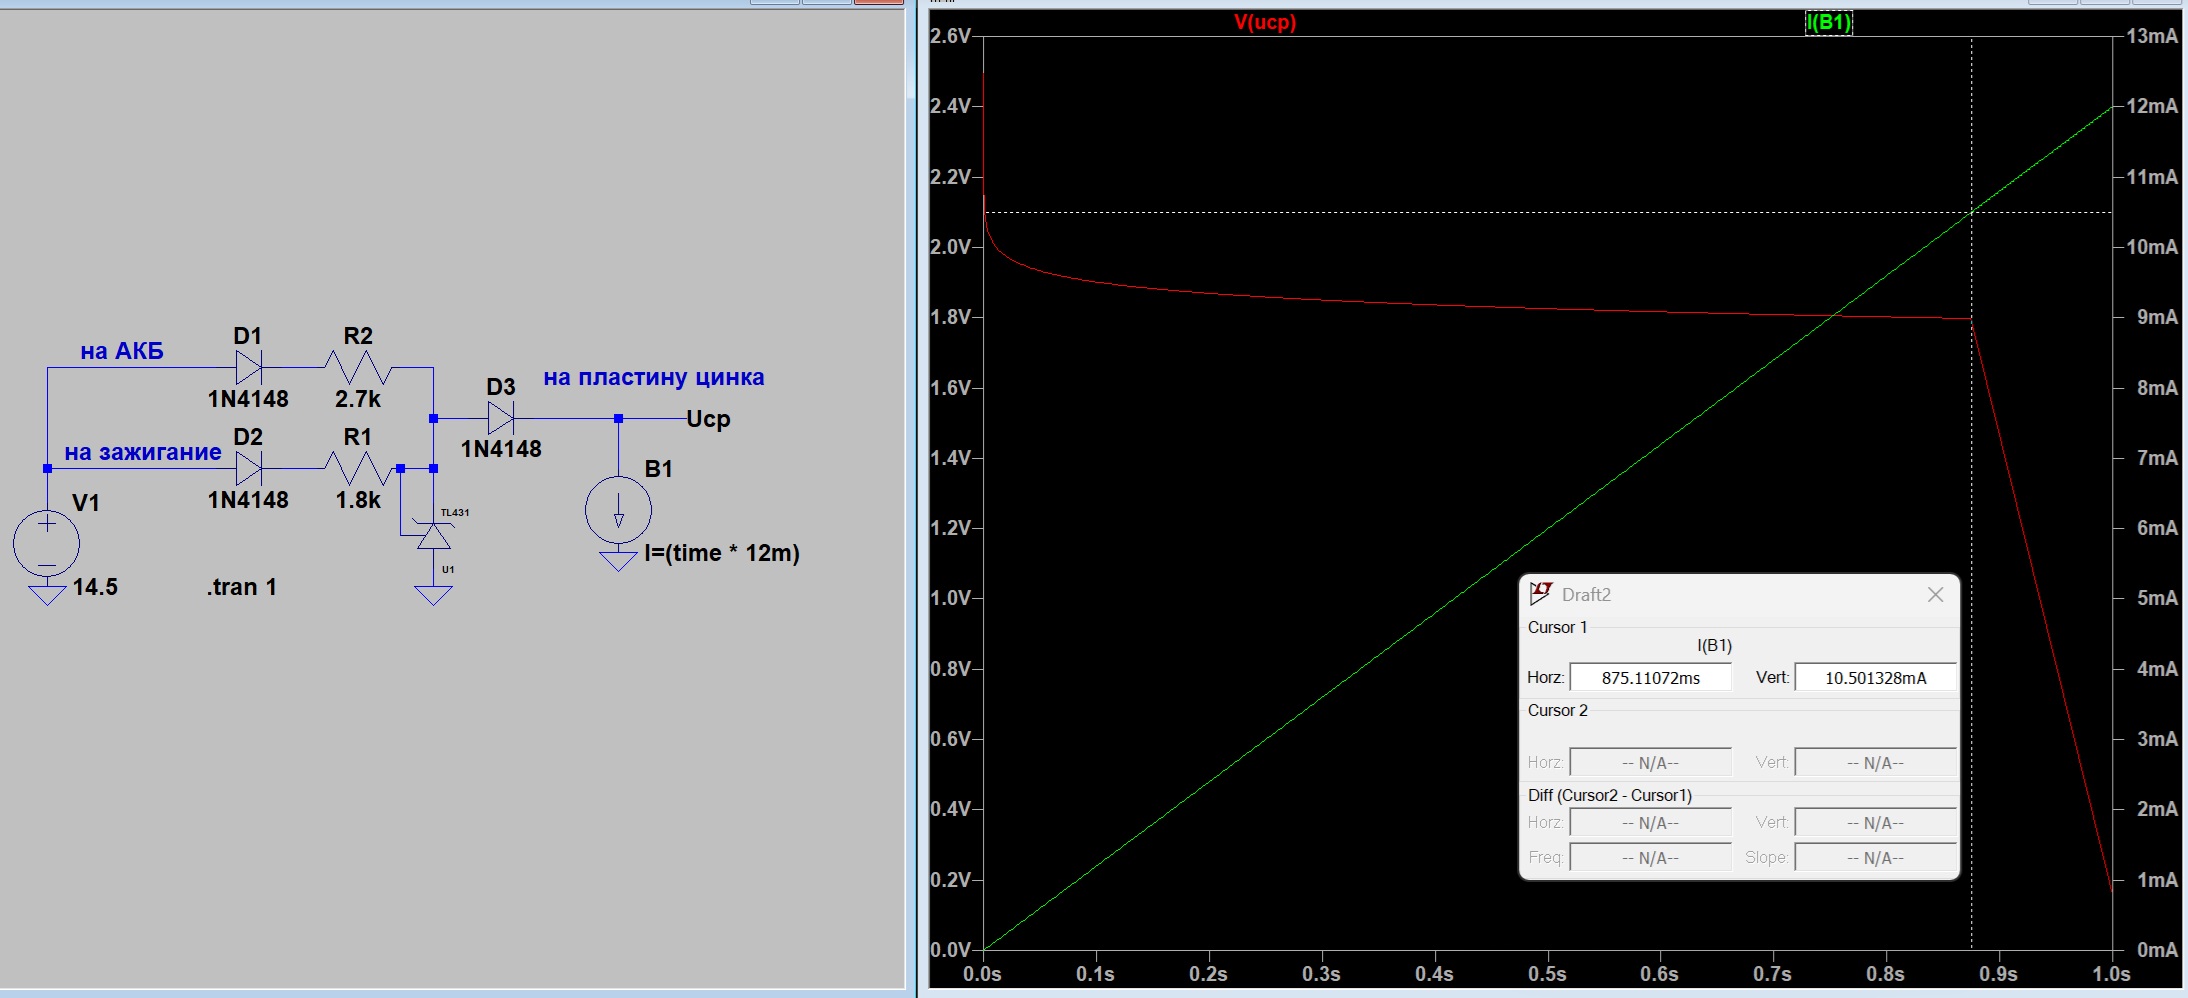Click the Cursor 1 Horz field
The image size is (2188, 998).
tap(1651, 677)
